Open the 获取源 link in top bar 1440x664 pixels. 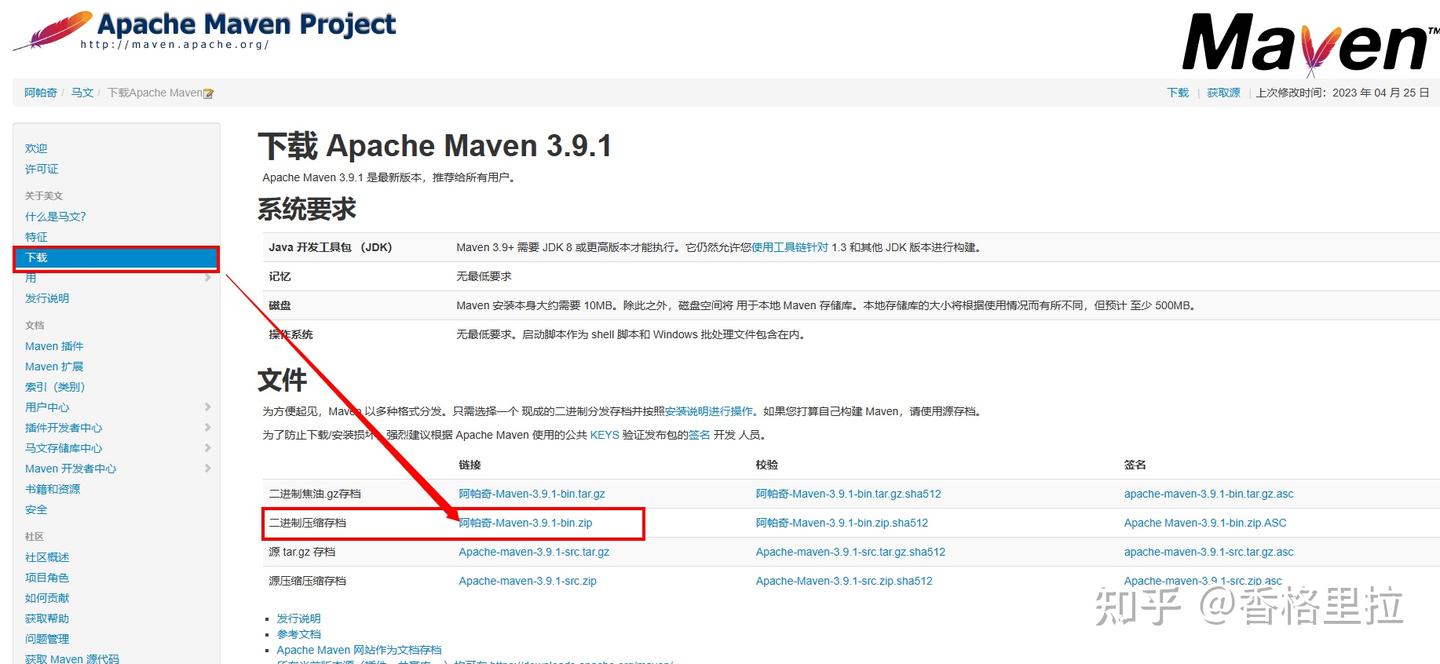point(1223,93)
